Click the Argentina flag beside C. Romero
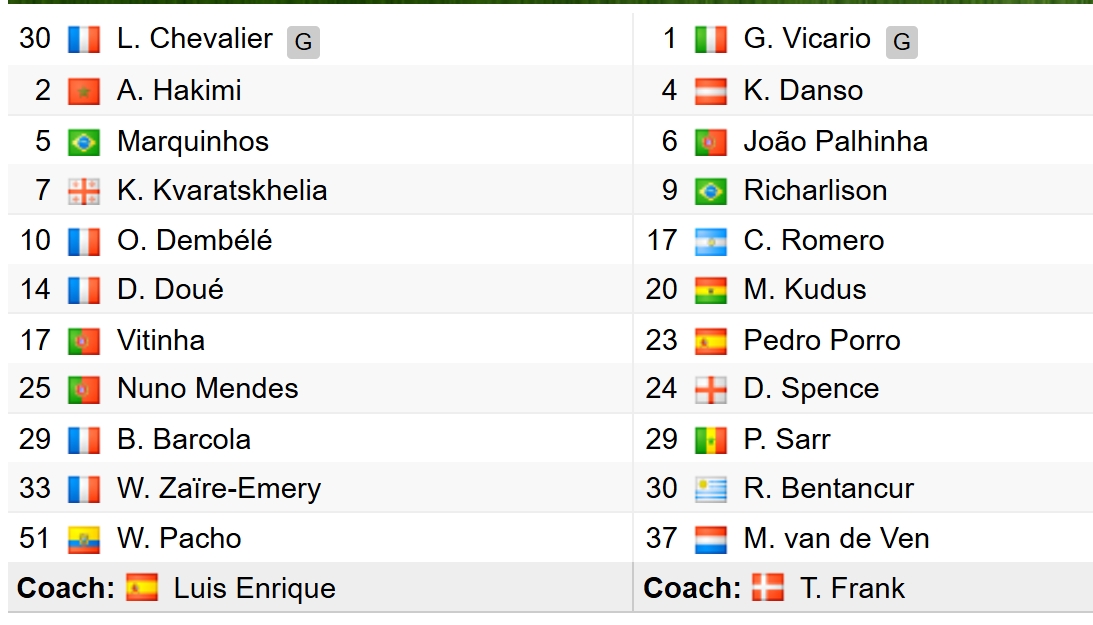 coord(710,241)
